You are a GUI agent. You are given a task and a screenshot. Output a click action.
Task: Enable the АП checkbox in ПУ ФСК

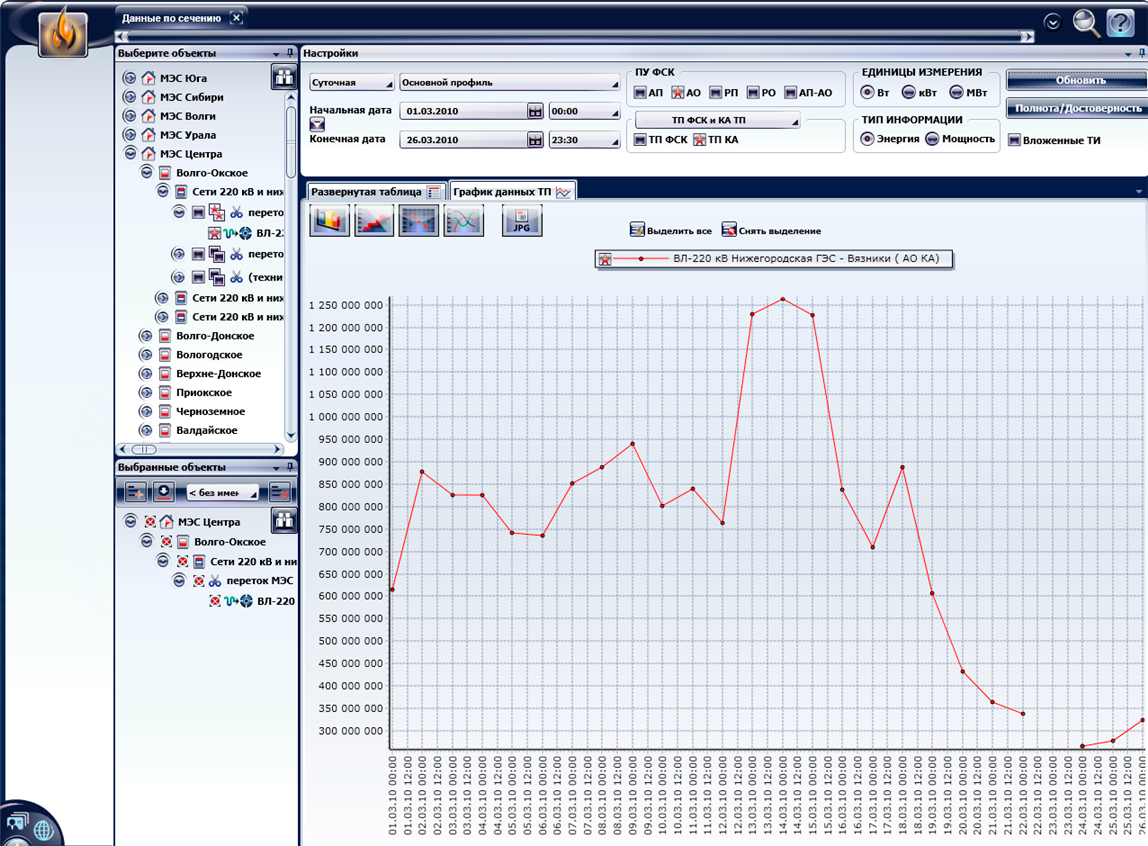pos(640,92)
